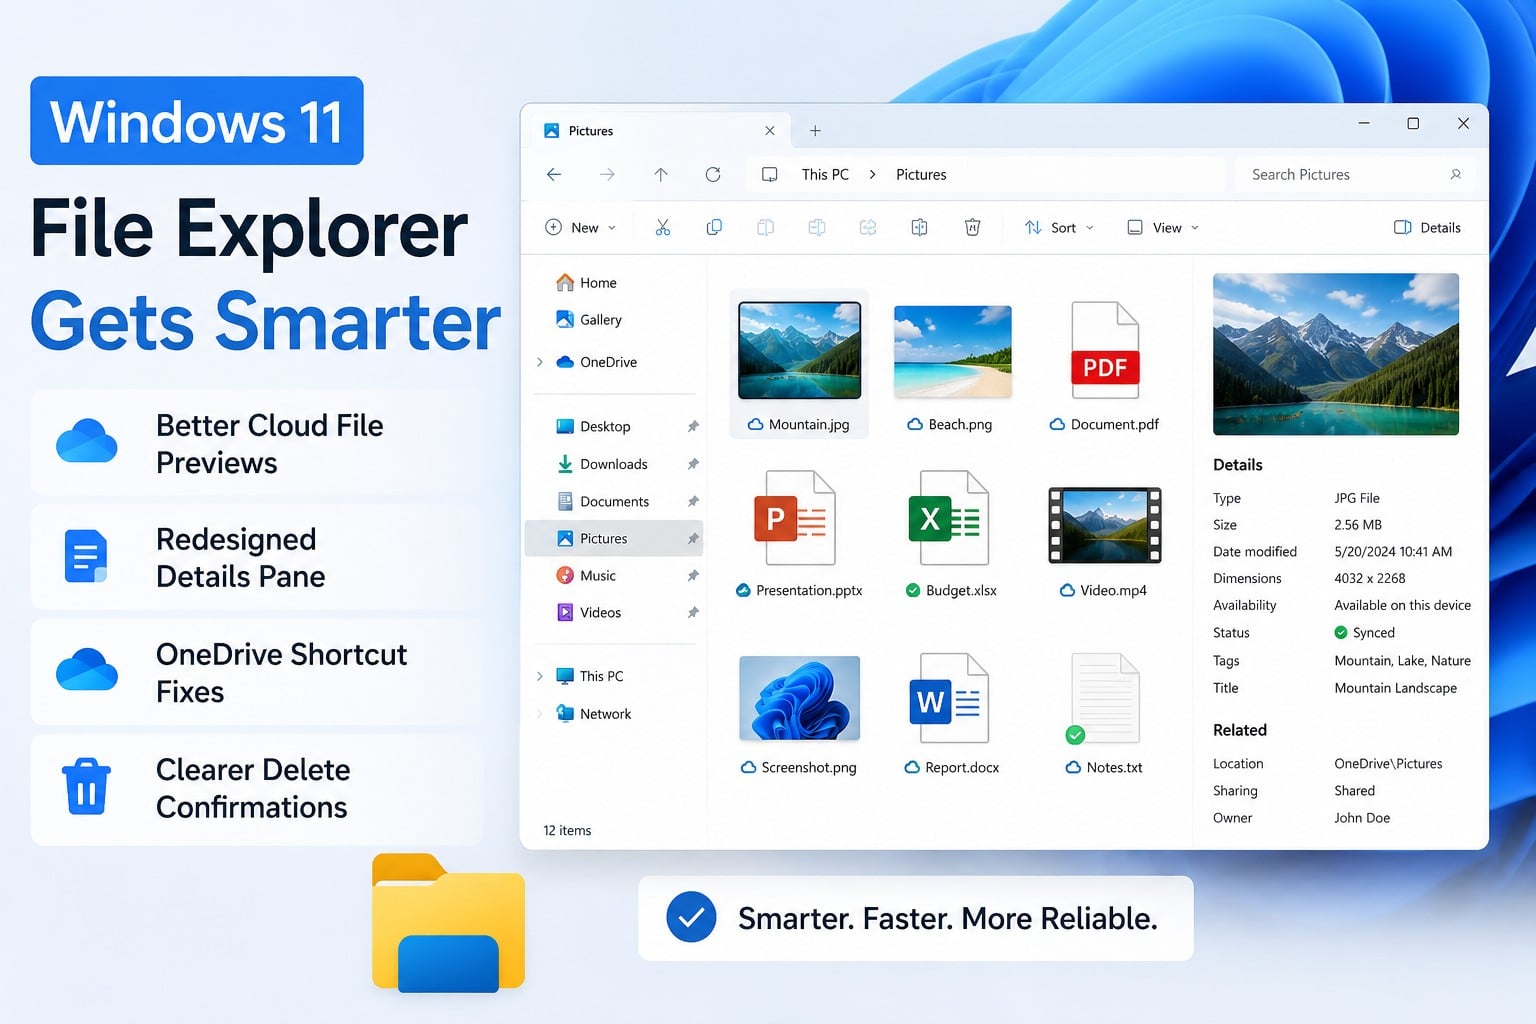This screenshot has height=1024, width=1536.
Task: Expand the OneDrive tree node
Action: pos(540,362)
